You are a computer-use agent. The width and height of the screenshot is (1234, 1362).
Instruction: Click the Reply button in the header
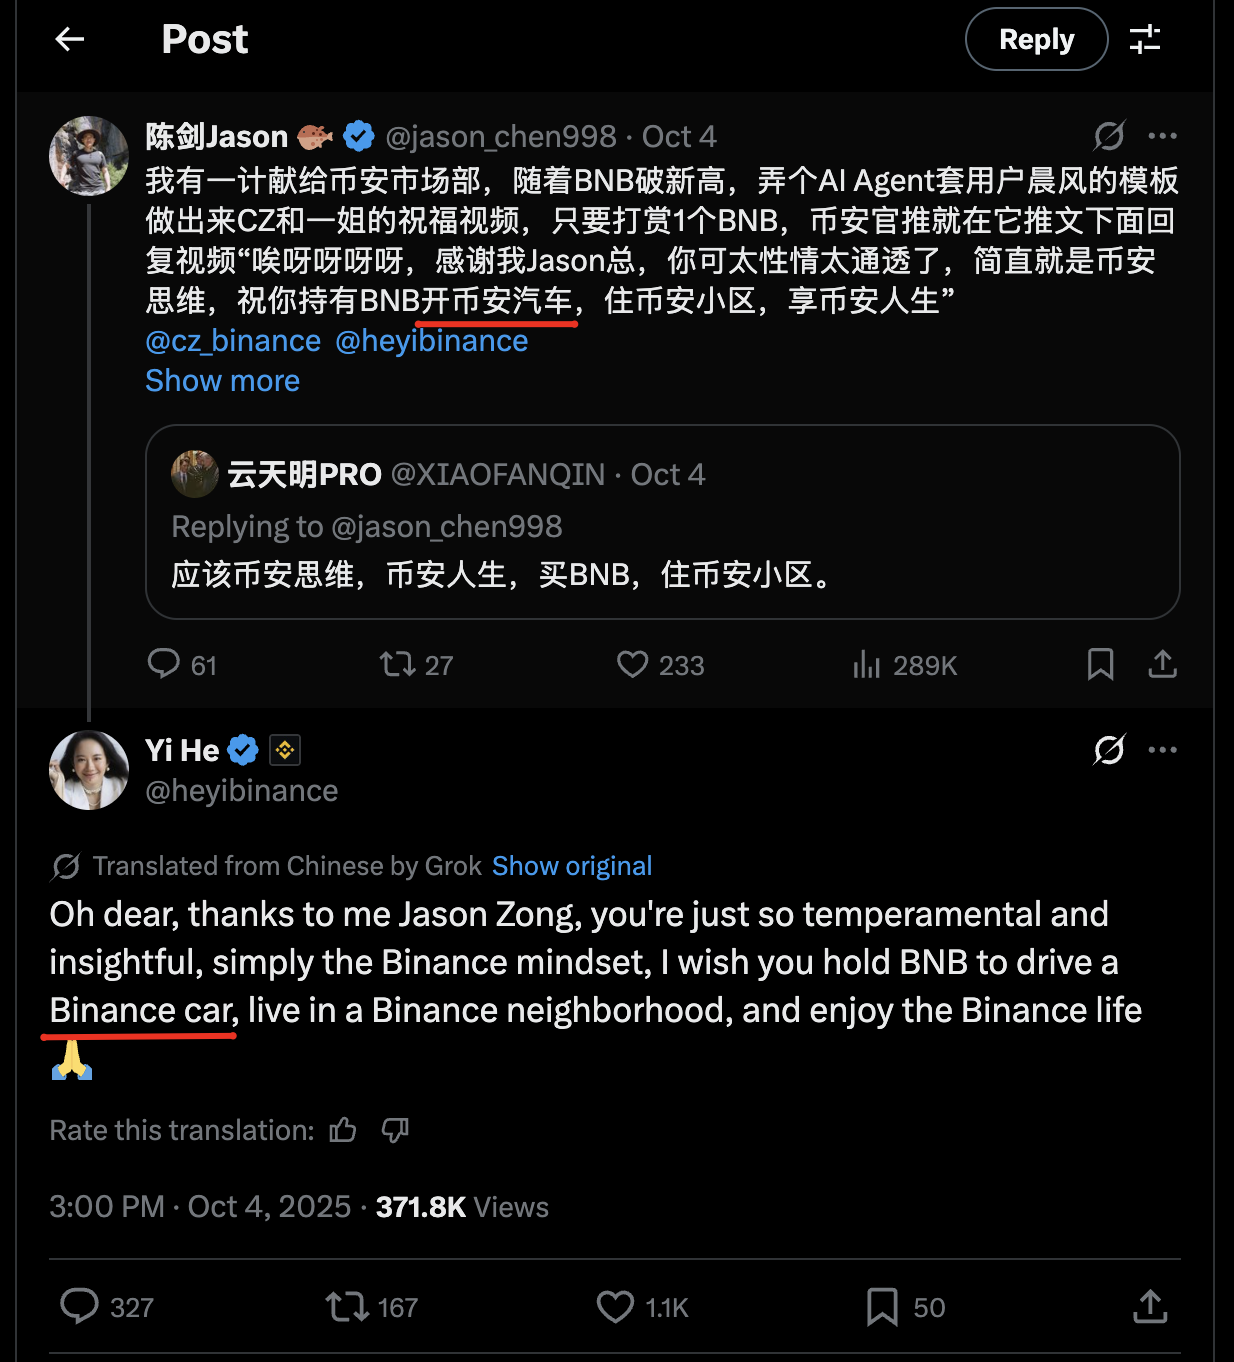pyautogui.click(x=1036, y=39)
